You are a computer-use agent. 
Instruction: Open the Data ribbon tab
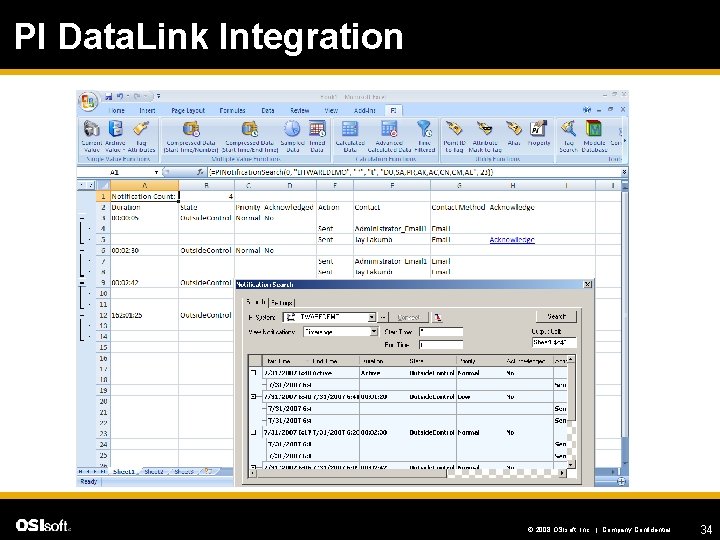pyautogui.click(x=268, y=111)
